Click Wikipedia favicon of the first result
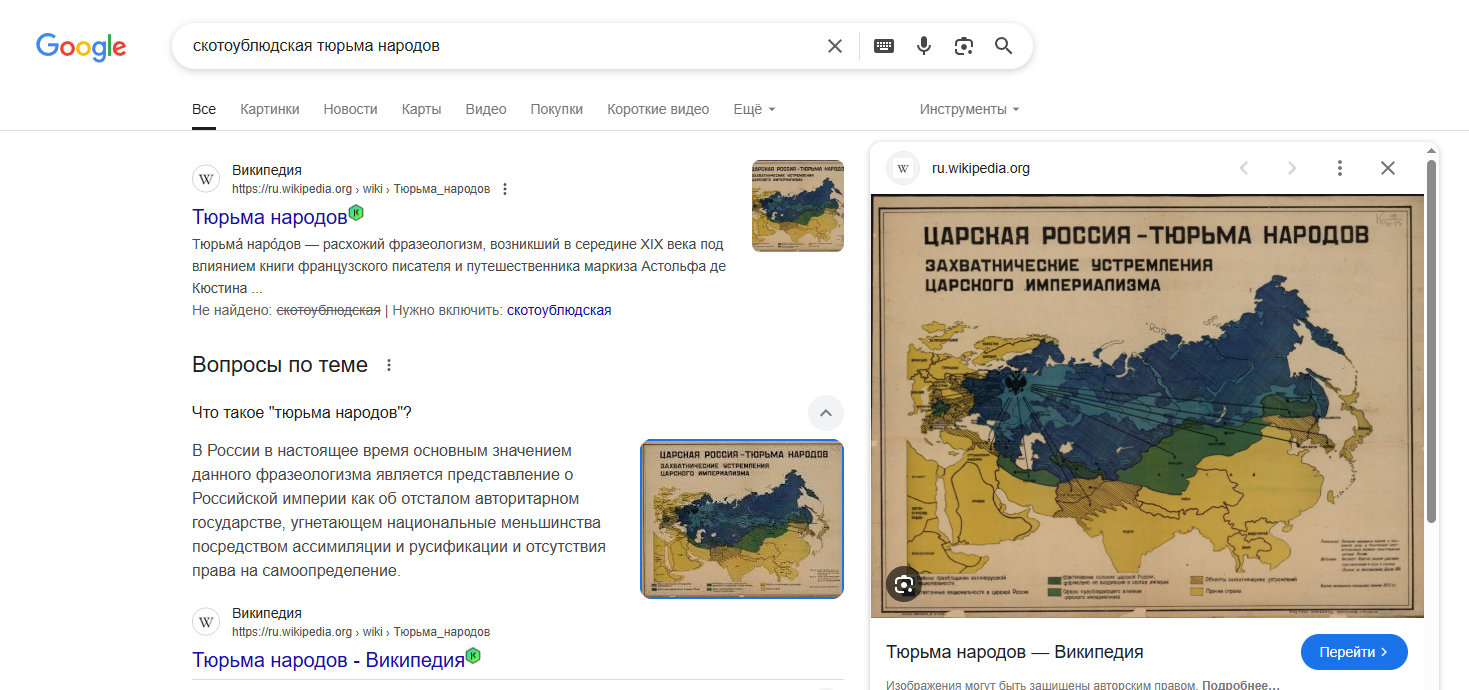Screen dimensions: 1469x690 pyautogui.click(x=206, y=179)
